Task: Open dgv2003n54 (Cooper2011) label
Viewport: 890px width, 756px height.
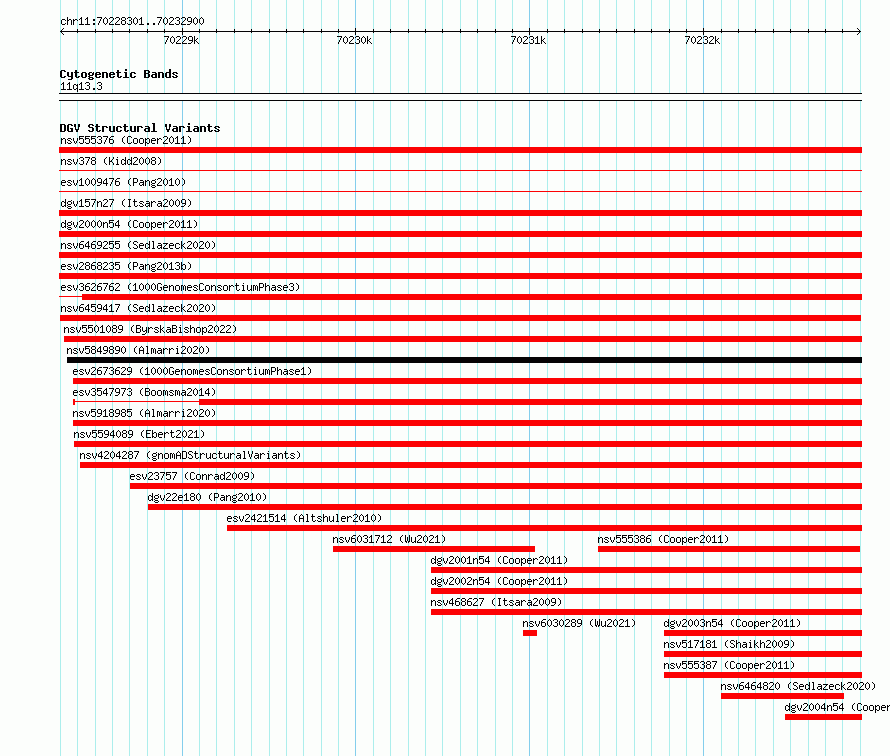Action: 732,623
